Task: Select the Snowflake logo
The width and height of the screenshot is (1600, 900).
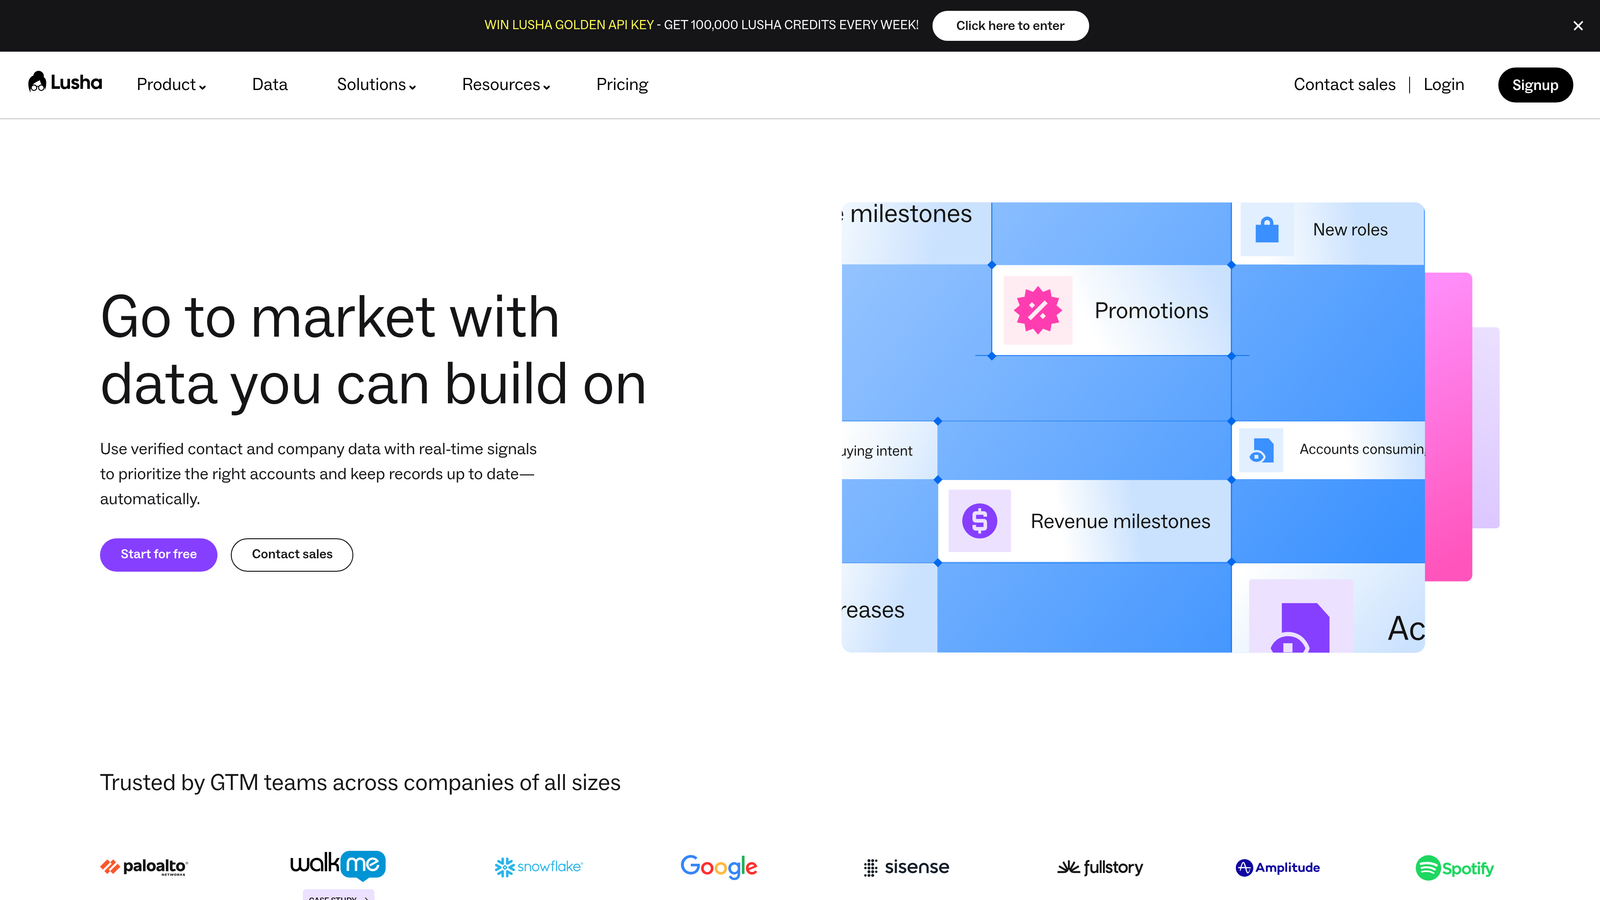Action: [x=538, y=866]
